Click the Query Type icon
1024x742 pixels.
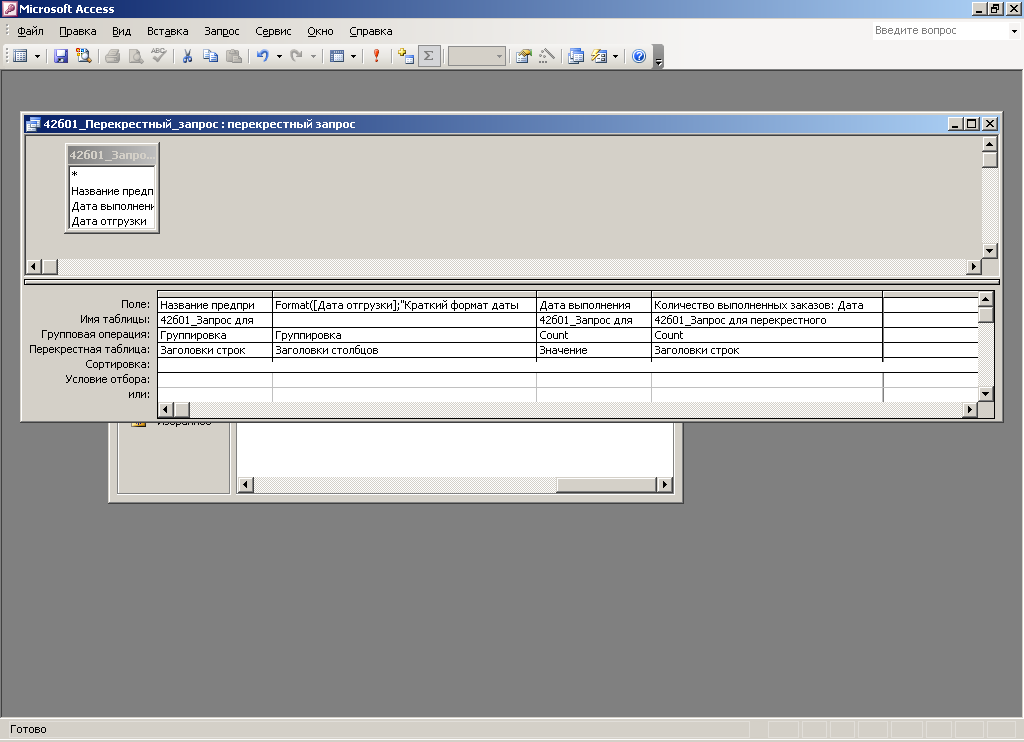[337, 56]
